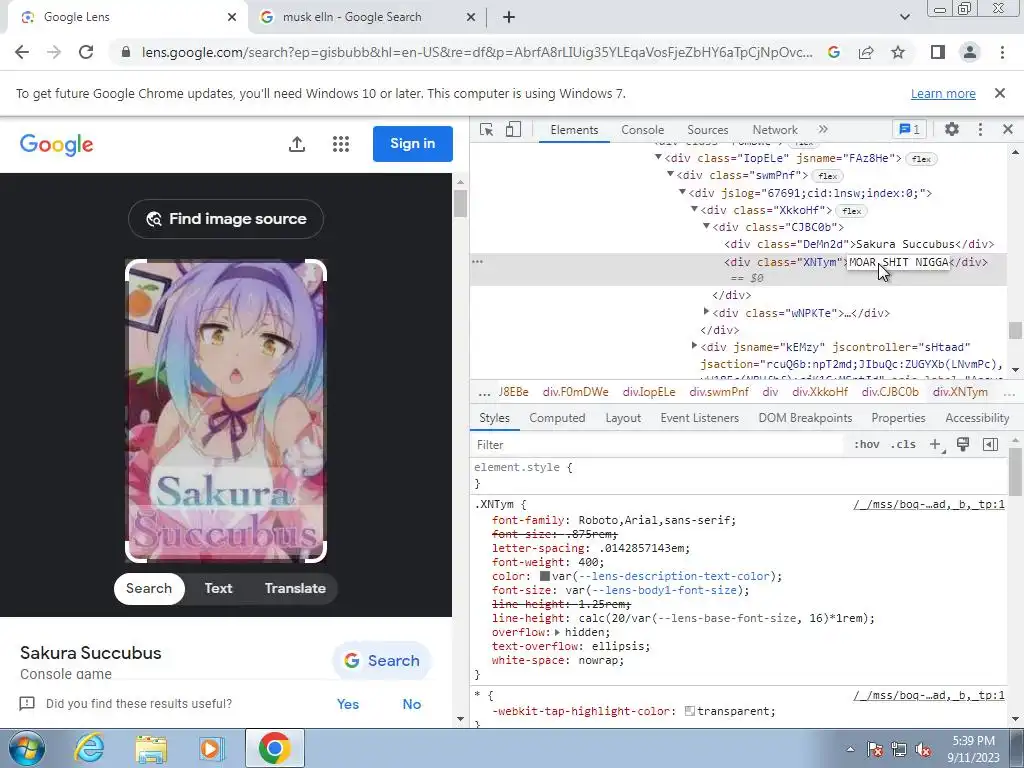Open the DevTools customize three-dot menu

pyautogui.click(x=980, y=129)
